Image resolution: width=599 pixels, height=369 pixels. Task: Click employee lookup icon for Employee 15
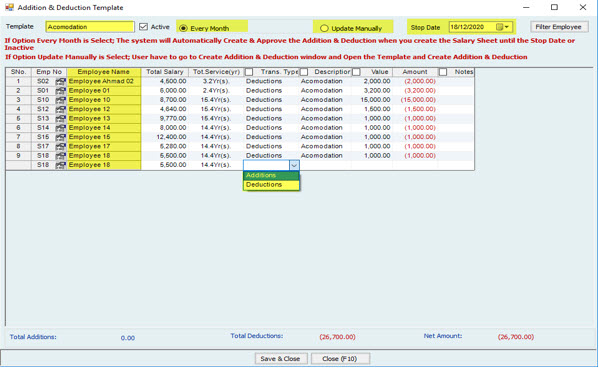pos(61,137)
